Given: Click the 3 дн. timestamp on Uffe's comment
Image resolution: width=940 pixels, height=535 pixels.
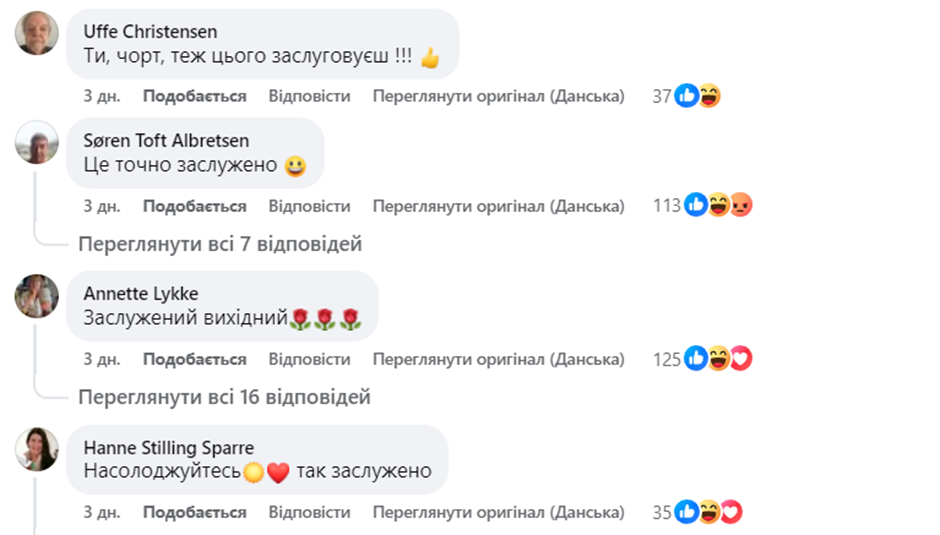Looking at the screenshot, I should pos(102,96).
